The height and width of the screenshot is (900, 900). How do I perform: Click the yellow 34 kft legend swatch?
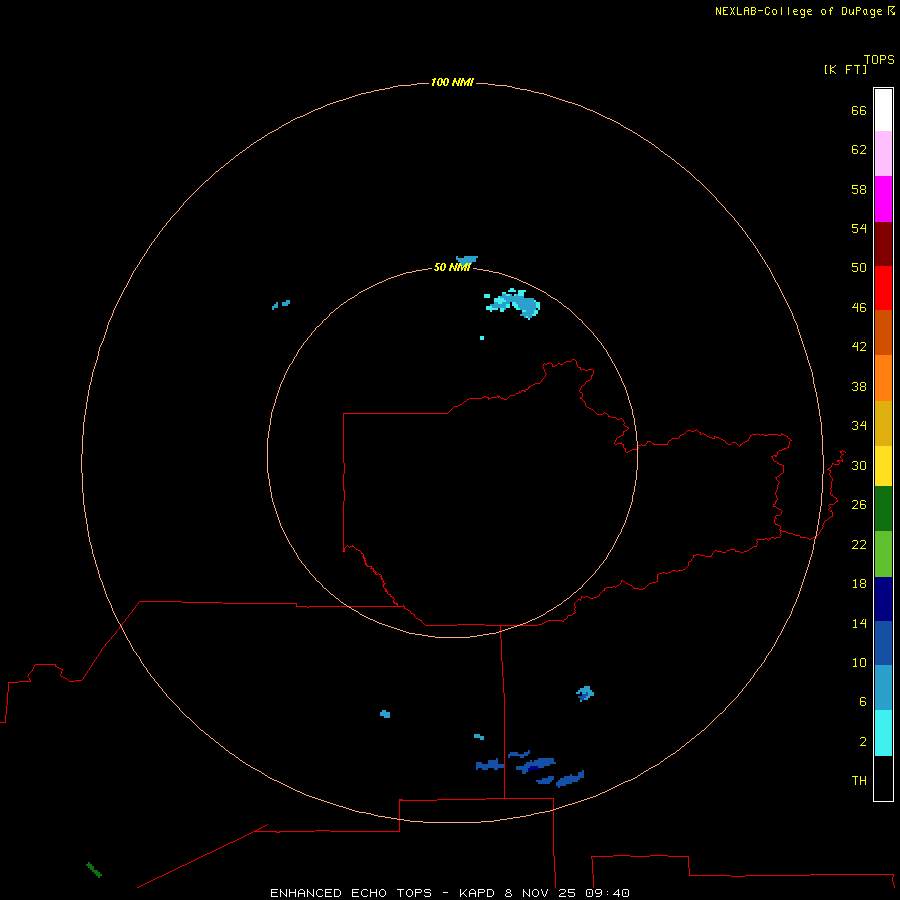coord(883,466)
